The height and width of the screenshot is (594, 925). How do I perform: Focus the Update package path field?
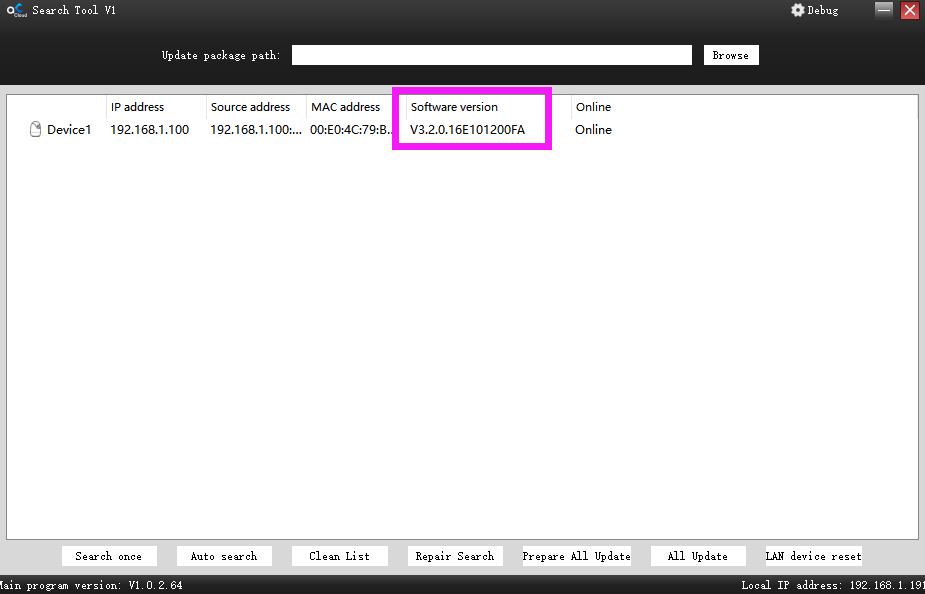(491, 55)
